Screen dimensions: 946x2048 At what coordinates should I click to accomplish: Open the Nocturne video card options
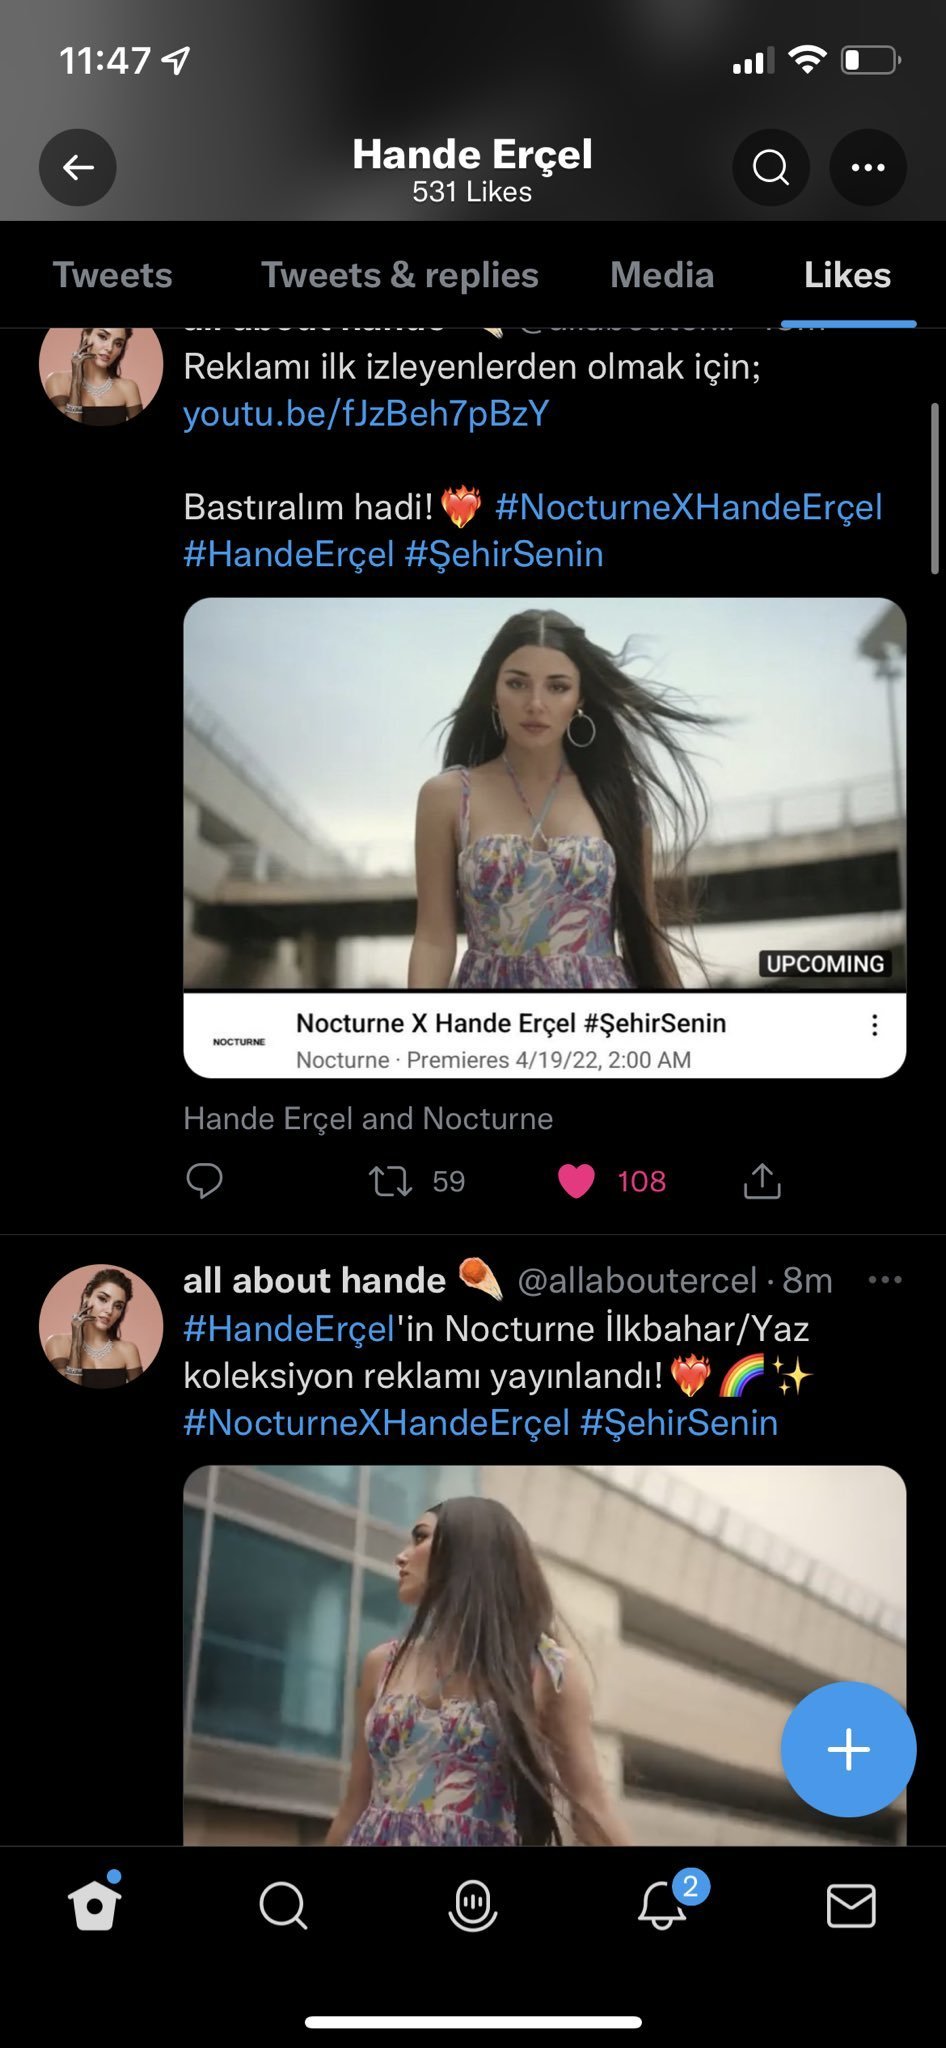coord(874,1025)
